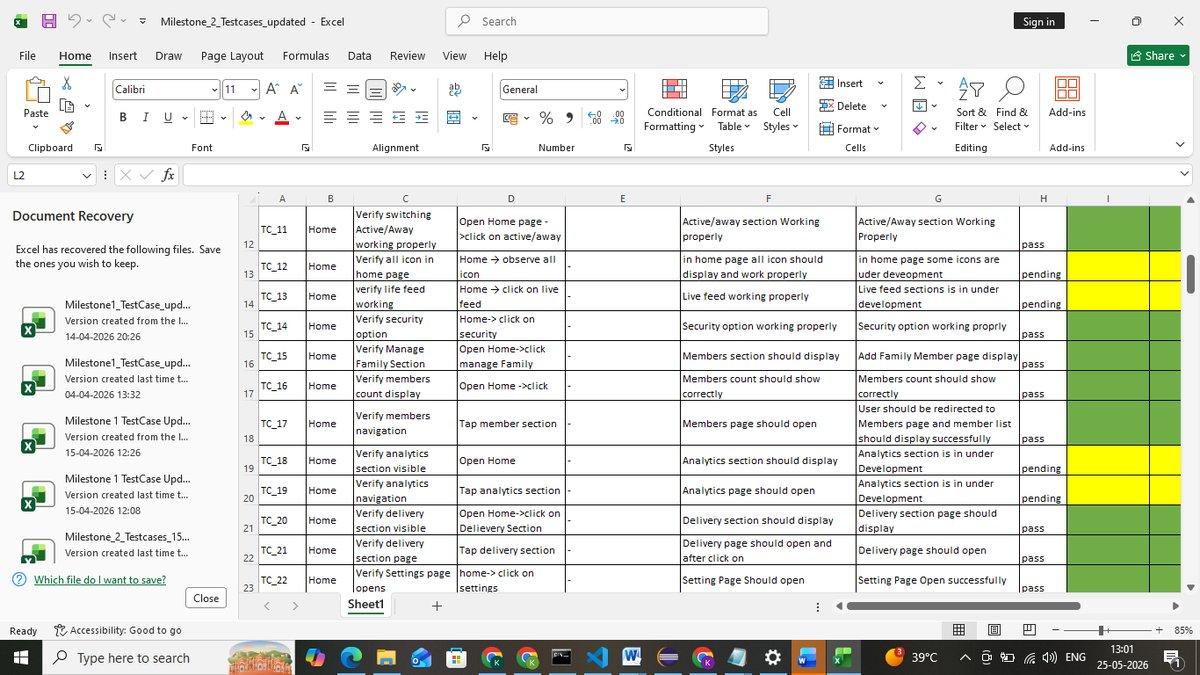
Task: Click the Increase Decimal icon
Action: coord(595,118)
